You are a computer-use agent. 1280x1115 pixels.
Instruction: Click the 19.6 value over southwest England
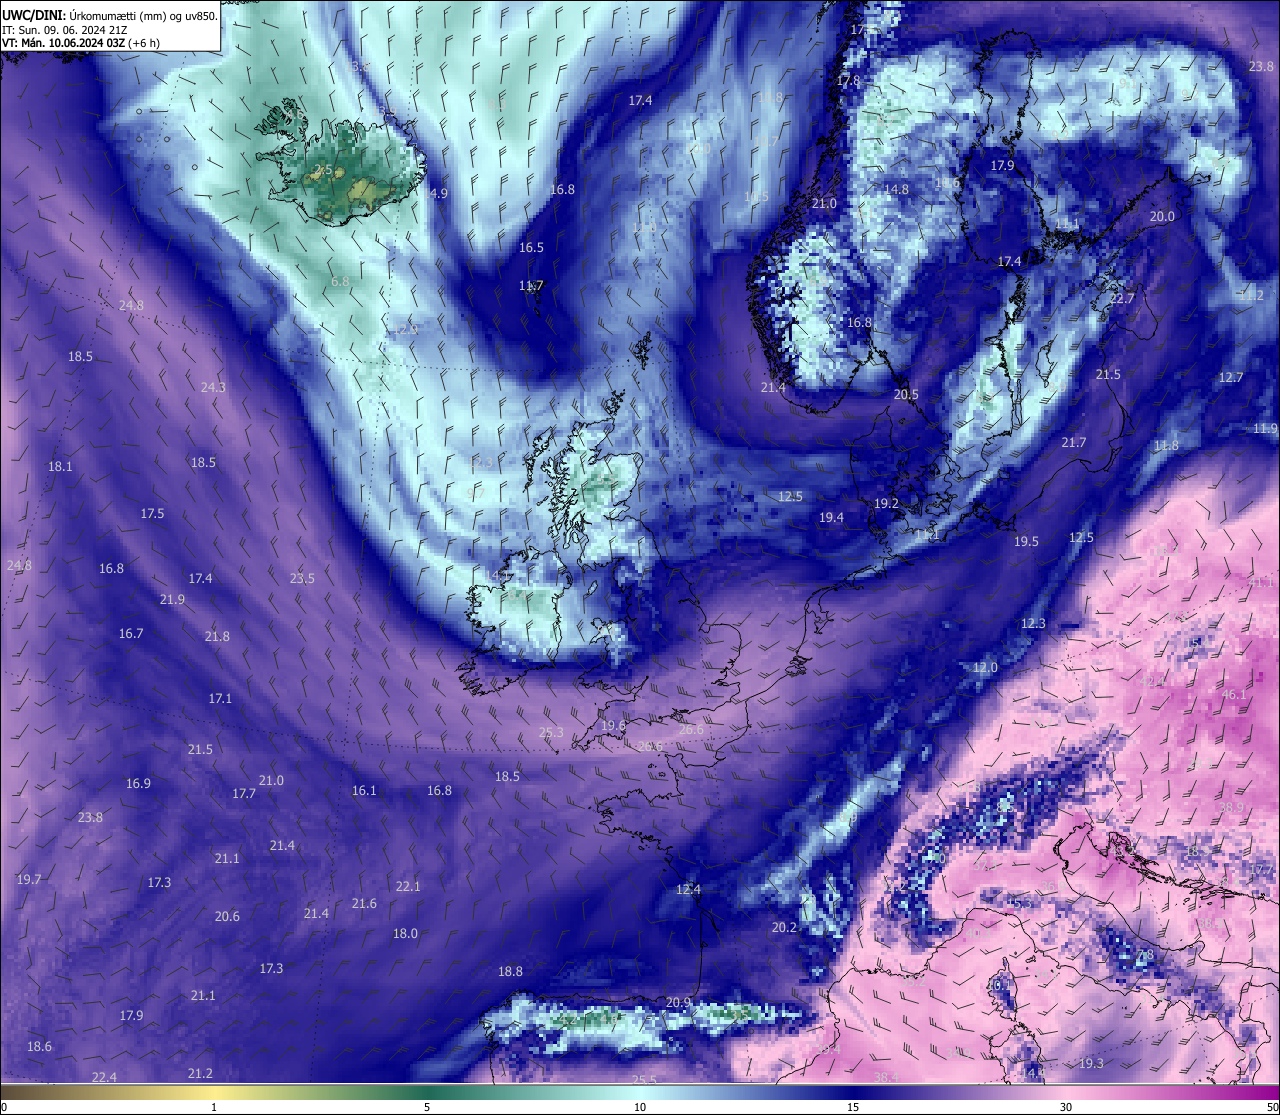[613, 725]
